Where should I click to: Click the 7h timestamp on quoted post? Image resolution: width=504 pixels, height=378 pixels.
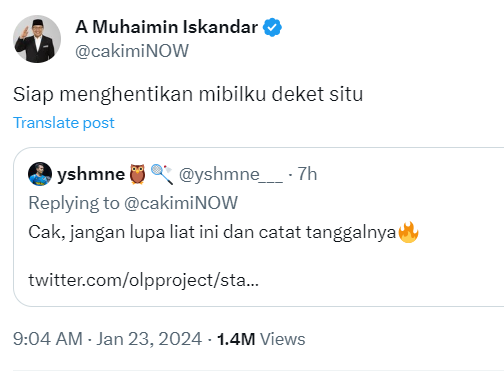coord(307,174)
